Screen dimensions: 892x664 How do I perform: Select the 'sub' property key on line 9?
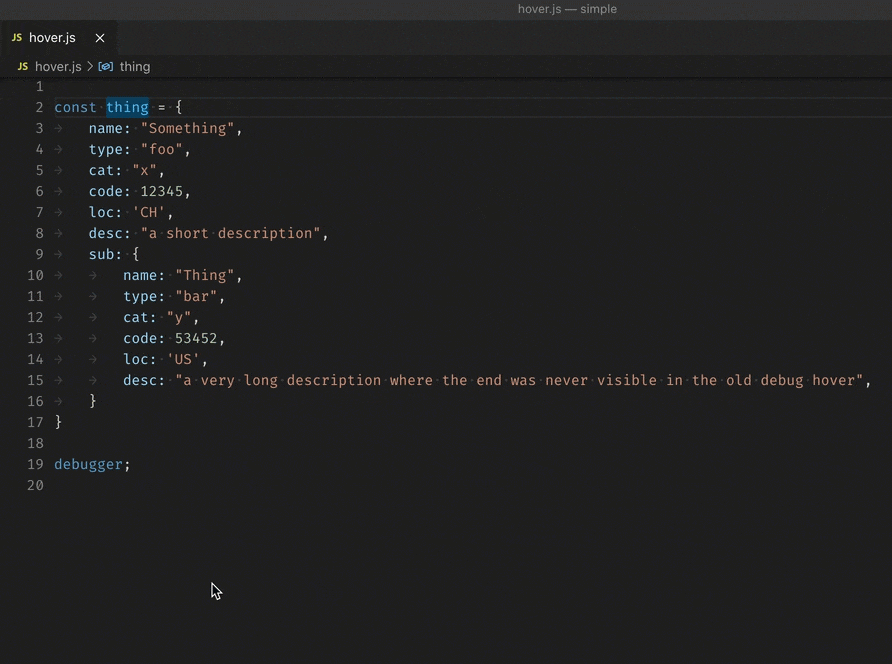click(100, 254)
